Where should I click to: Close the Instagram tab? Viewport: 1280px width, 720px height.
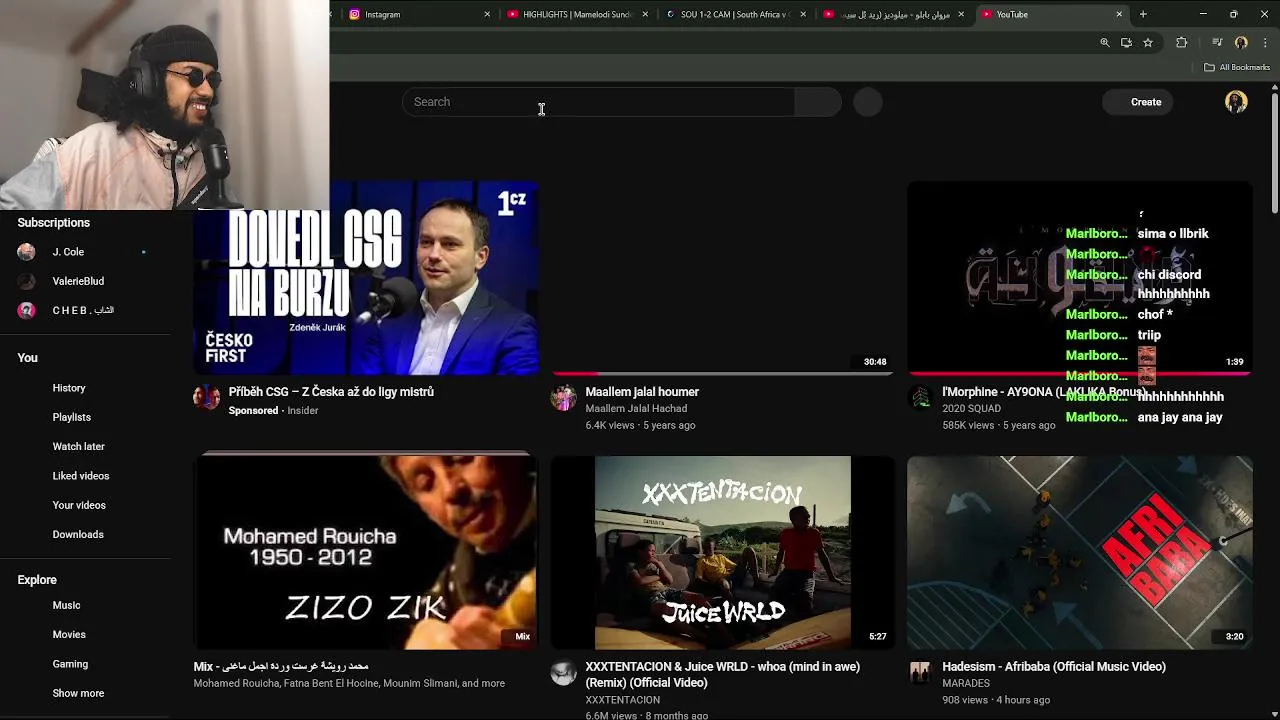[x=487, y=14]
